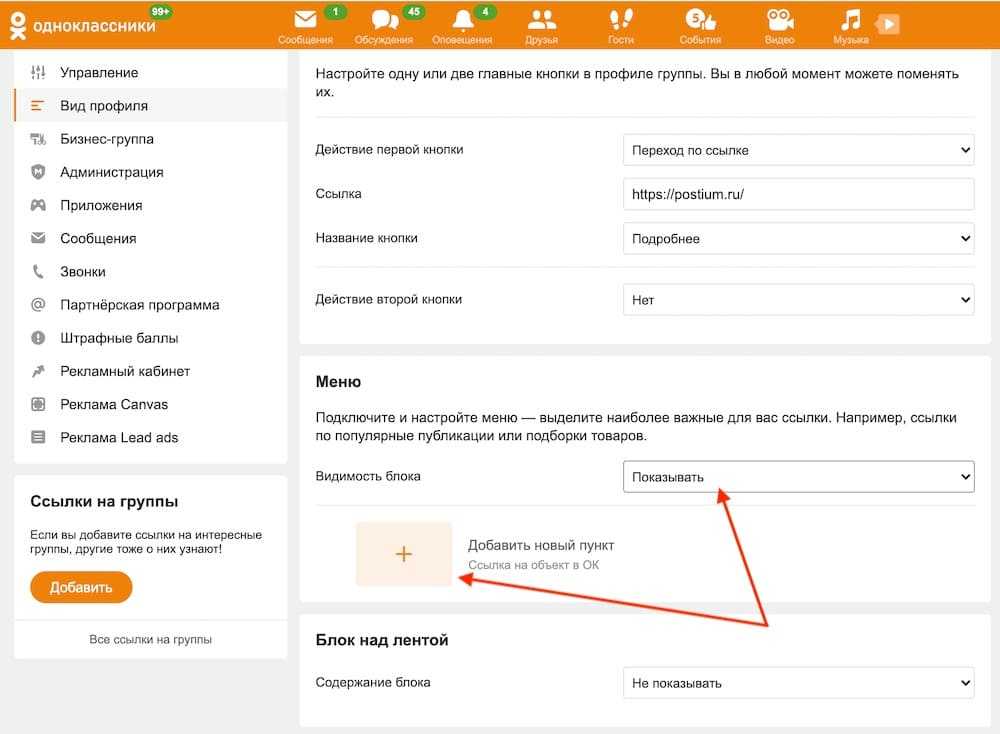Open События icon in top bar

coord(699,20)
